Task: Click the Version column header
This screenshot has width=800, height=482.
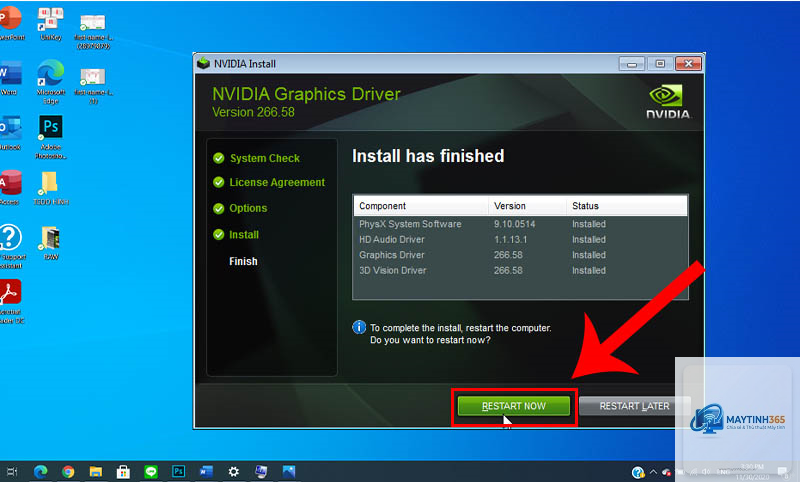Action: tap(527, 206)
